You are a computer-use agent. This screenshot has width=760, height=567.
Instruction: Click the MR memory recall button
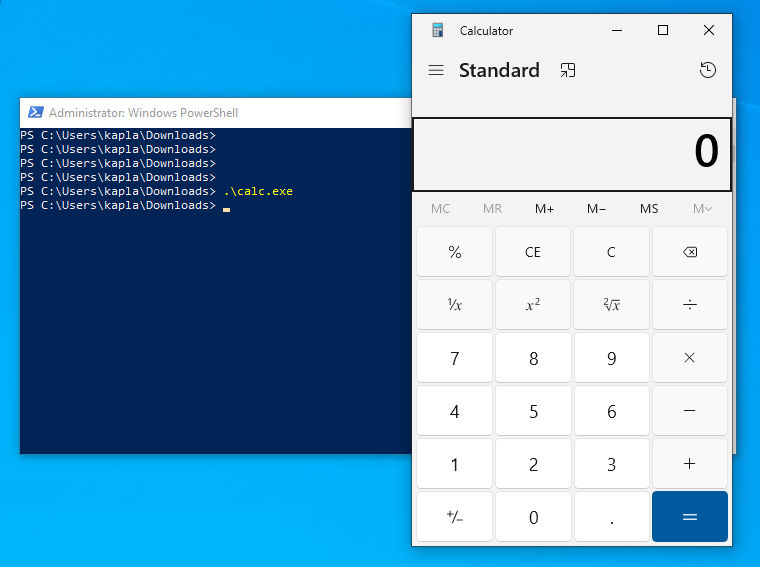tap(492, 209)
